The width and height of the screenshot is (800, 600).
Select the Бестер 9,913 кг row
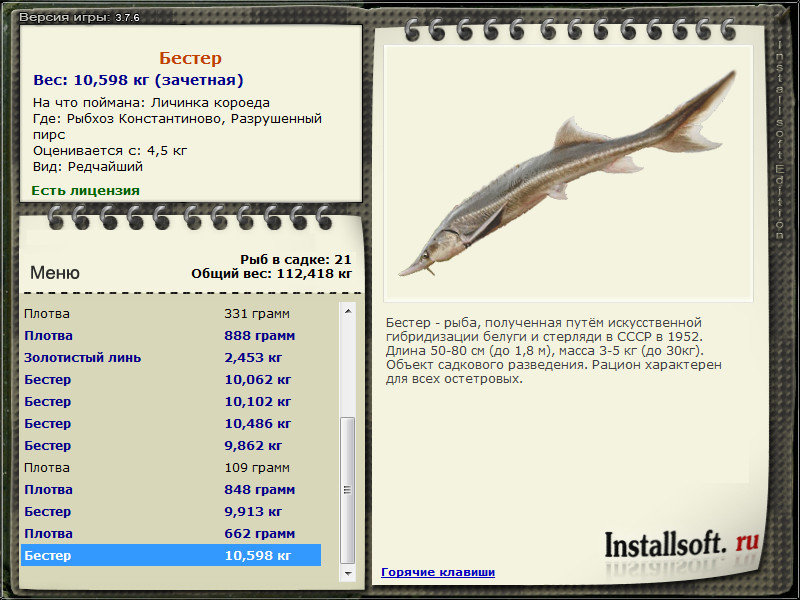(171, 511)
